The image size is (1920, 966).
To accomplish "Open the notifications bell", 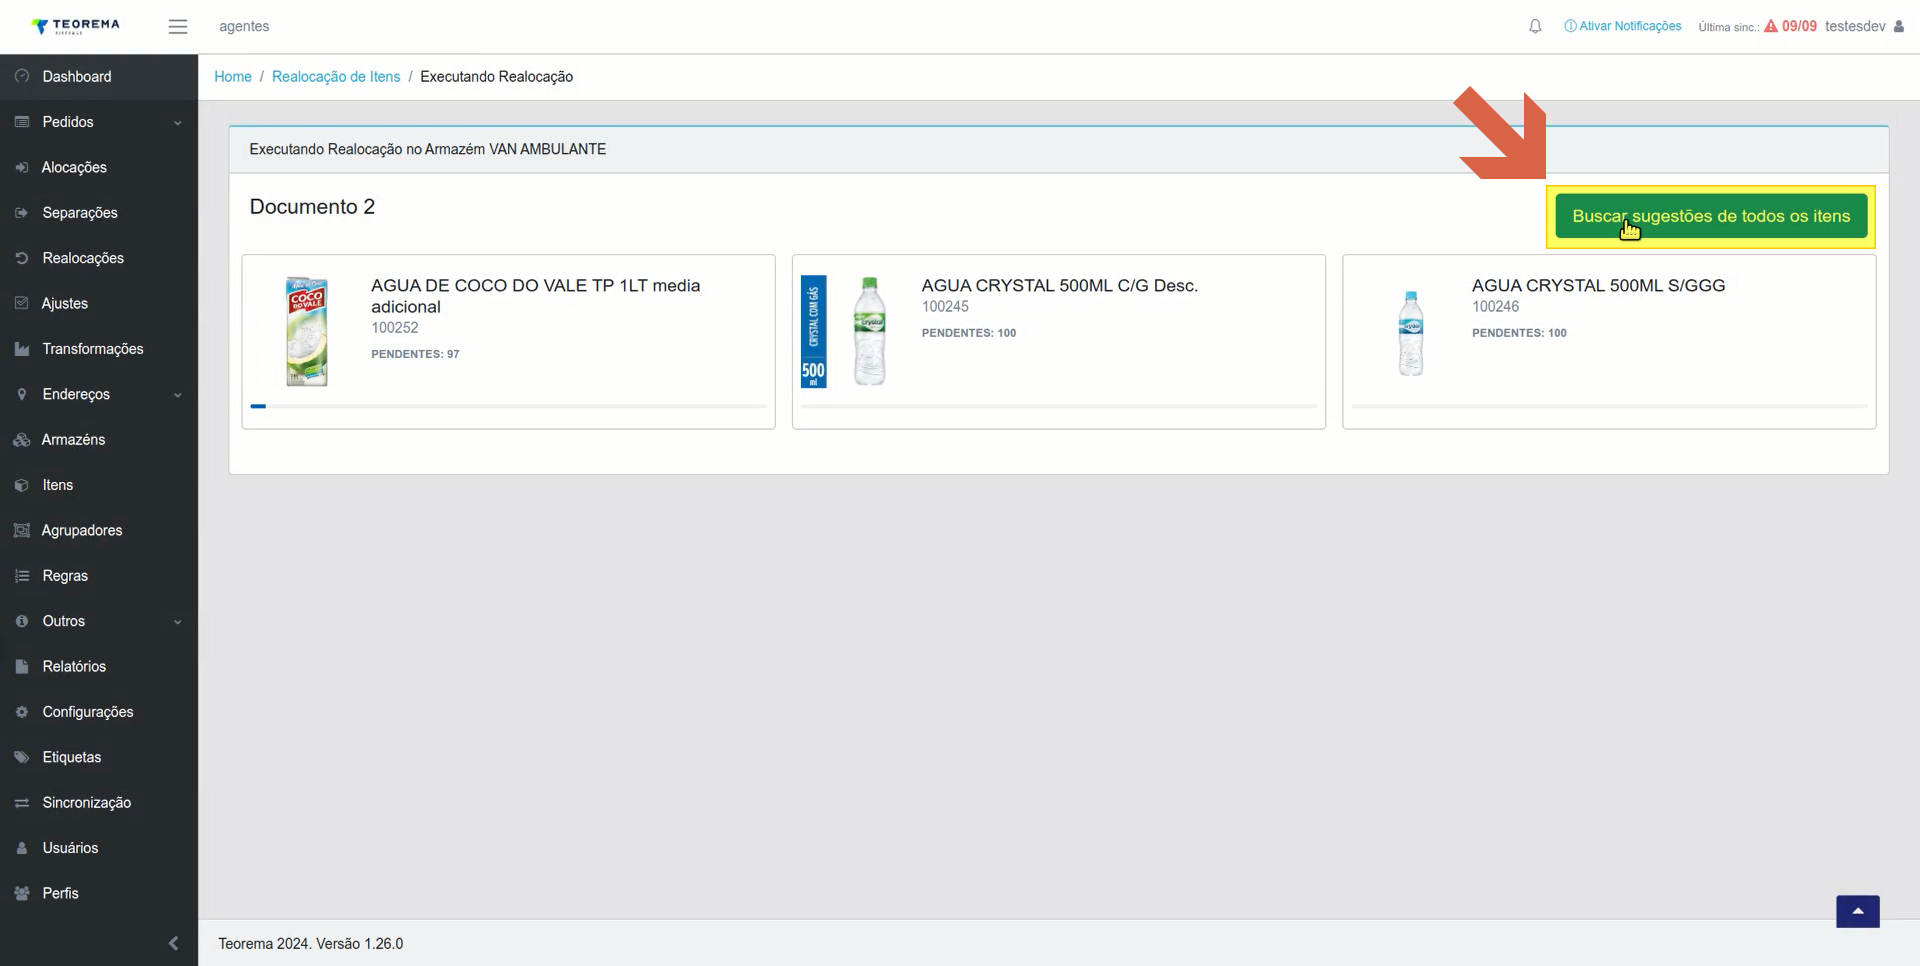I will (1535, 26).
